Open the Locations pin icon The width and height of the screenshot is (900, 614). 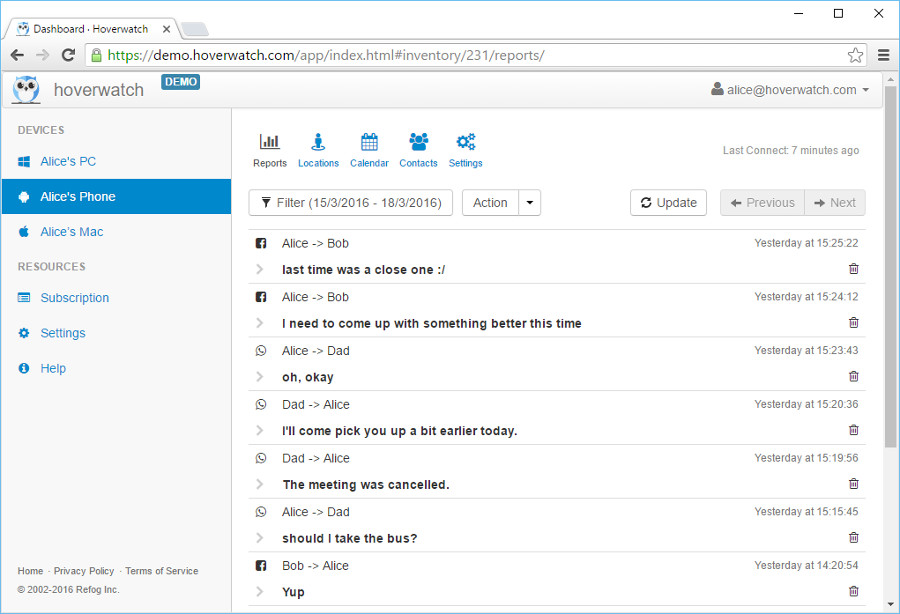point(319,142)
